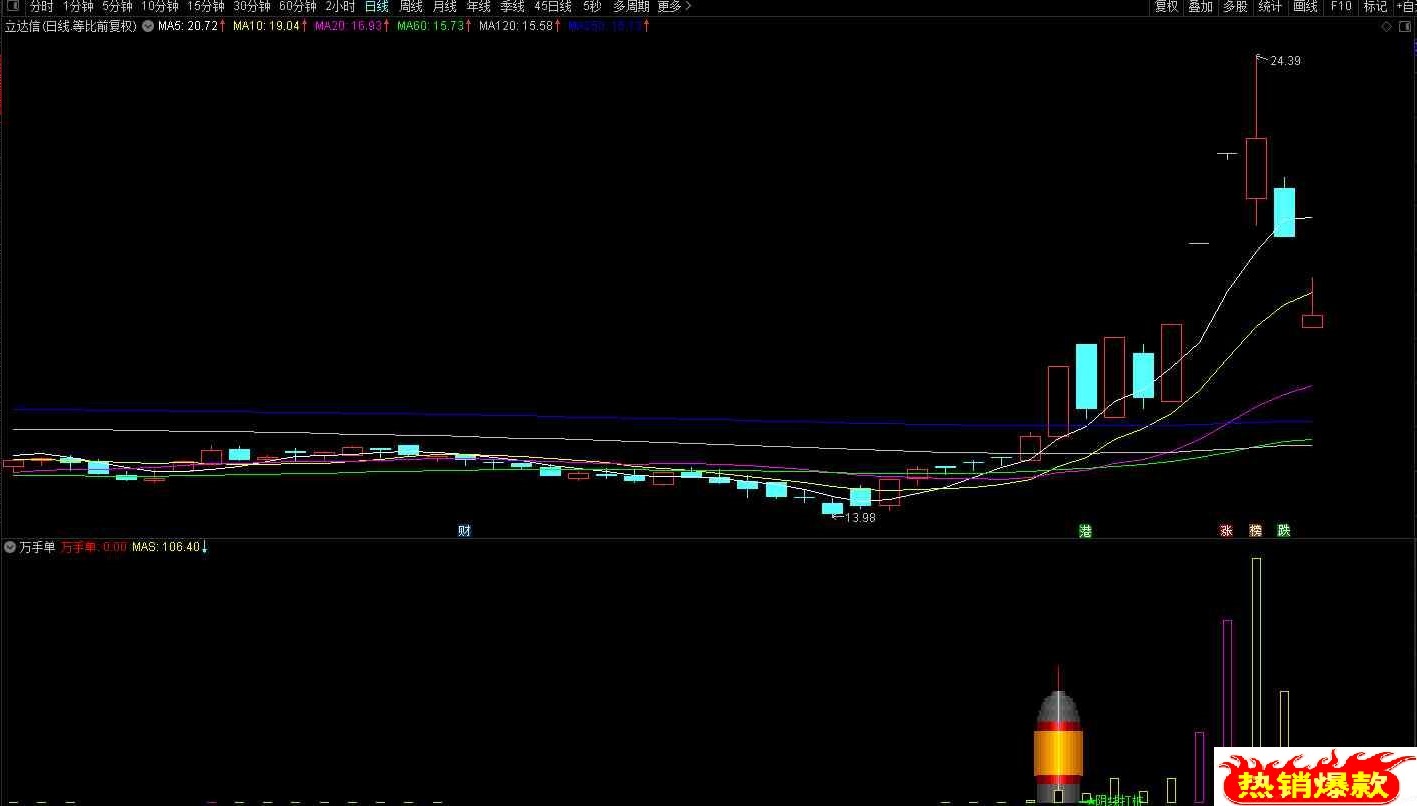Select the 2小时 period tab

tap(340, 6)
